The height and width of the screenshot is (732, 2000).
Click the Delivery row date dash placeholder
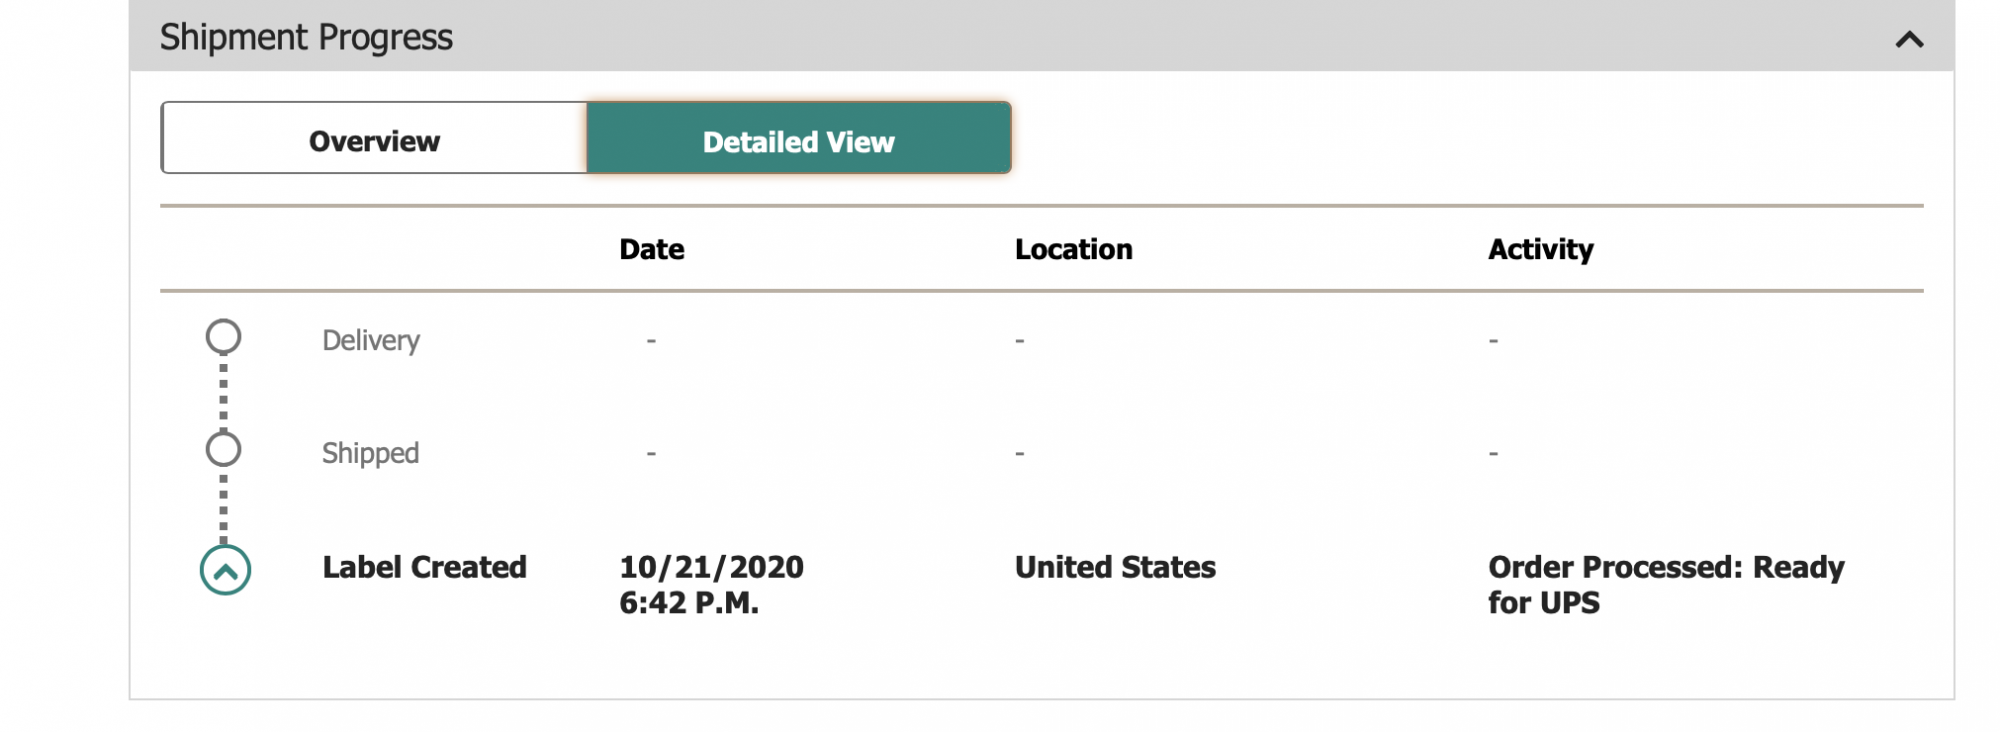(x=651, y=341)
